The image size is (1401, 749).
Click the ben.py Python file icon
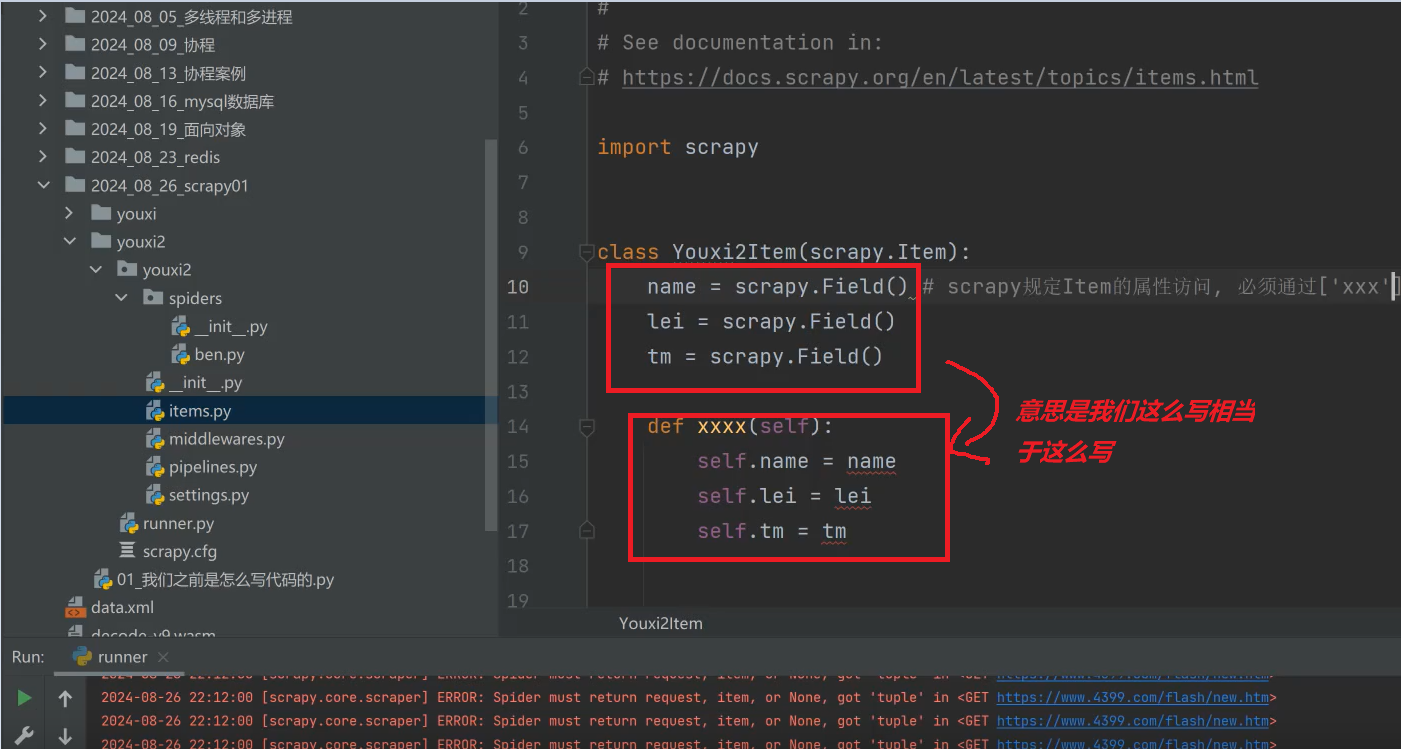pyautogui.click(x=181, y=354)
